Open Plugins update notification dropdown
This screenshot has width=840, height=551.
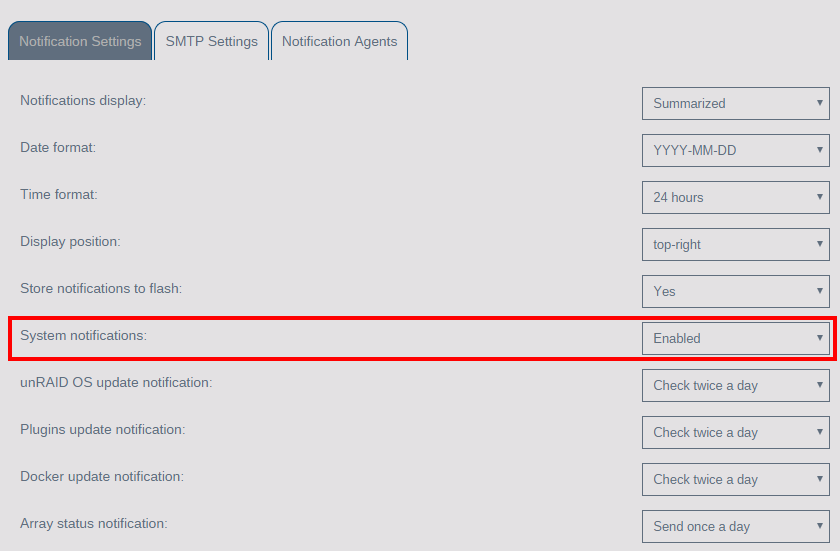(736, 433)
